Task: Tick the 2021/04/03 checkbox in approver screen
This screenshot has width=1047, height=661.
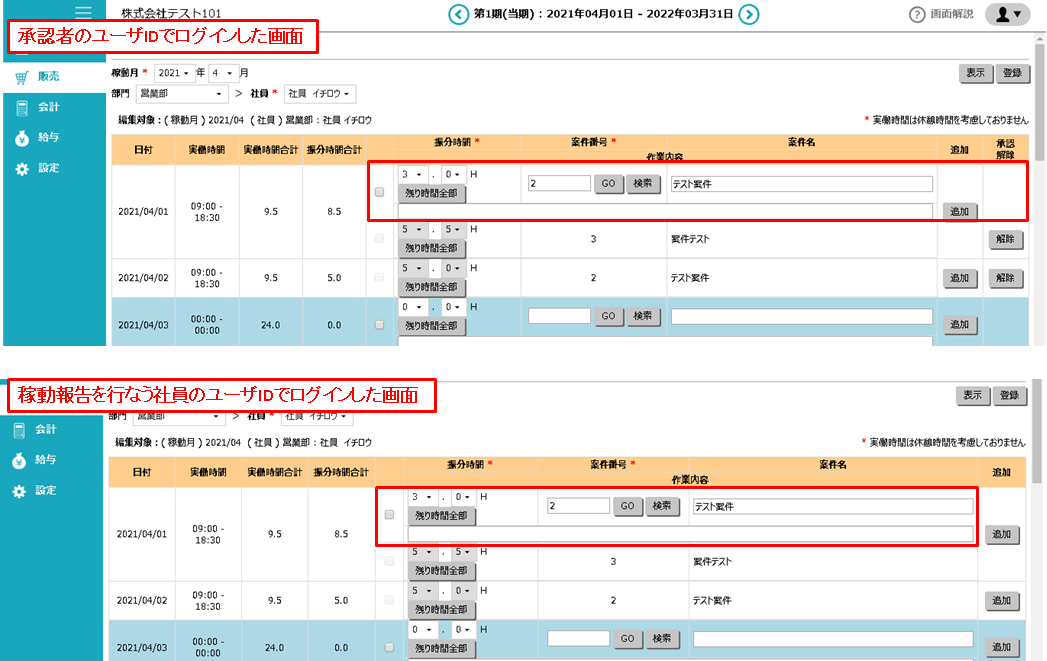Action: pyautogui.click(x=379, y=324)
